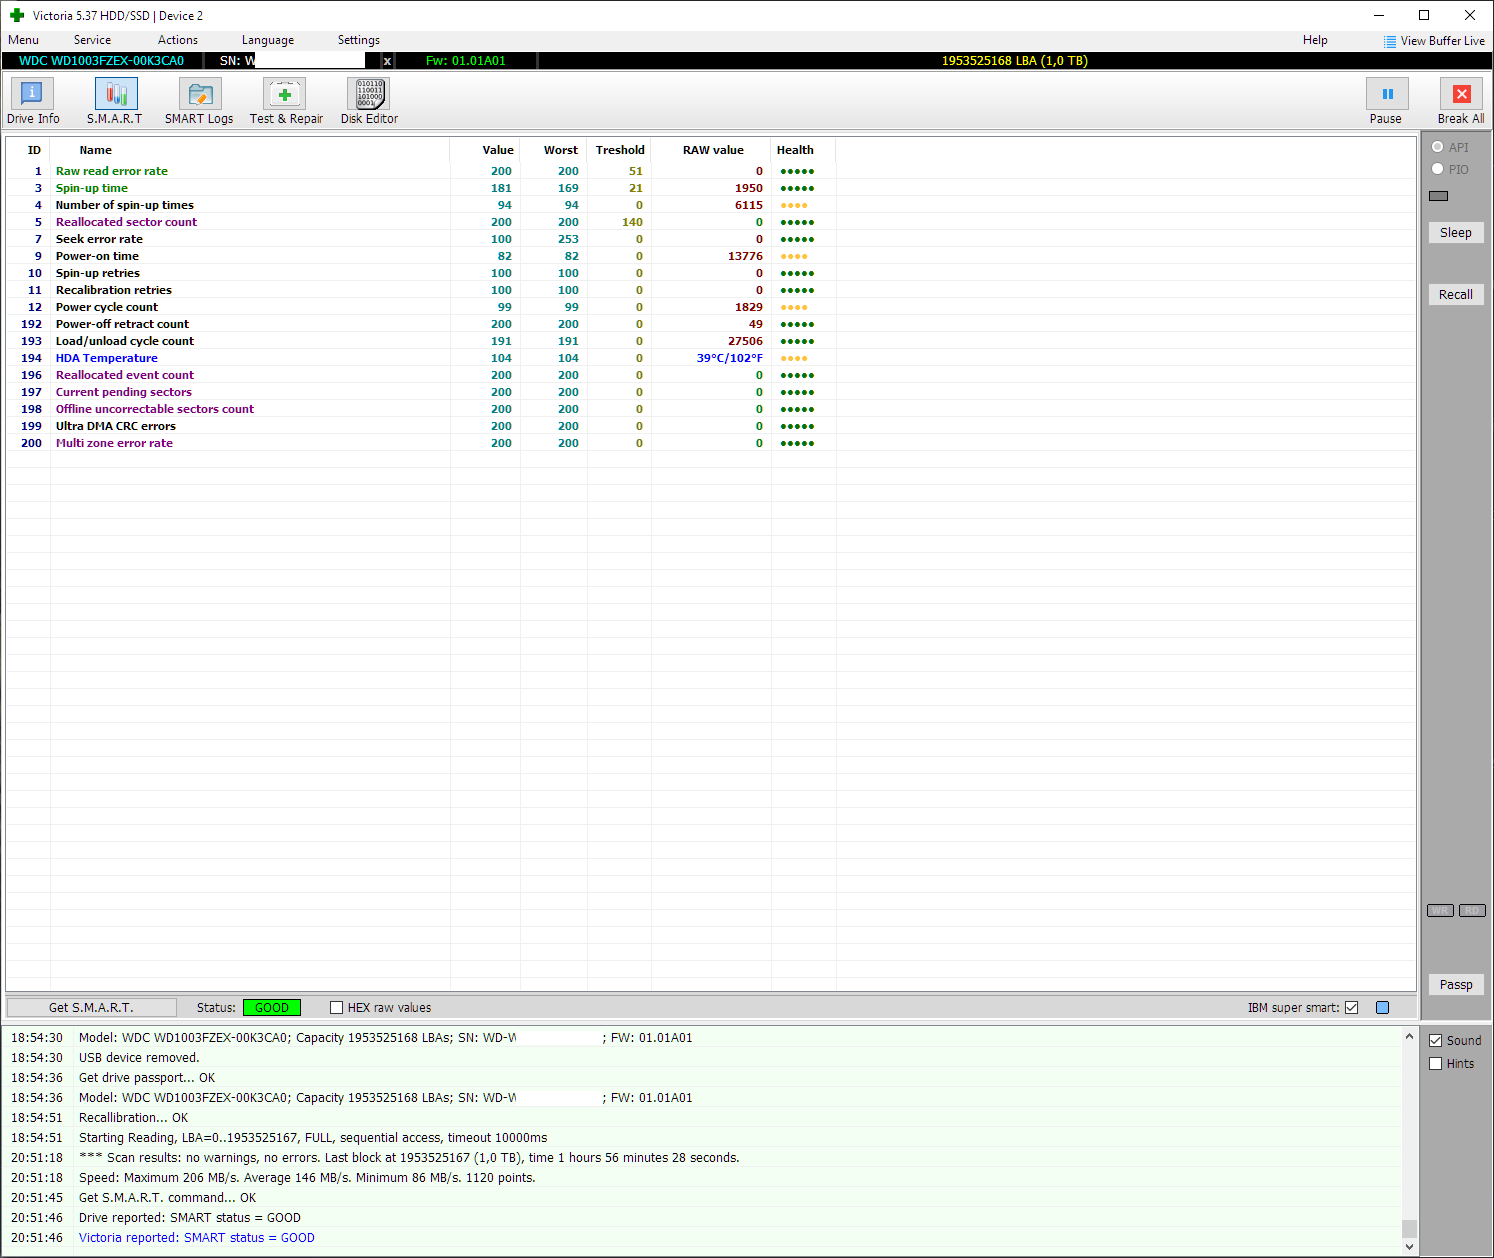
Task: Select the Power-on time row
Action: pyautogui.click(x=710, y=256)
